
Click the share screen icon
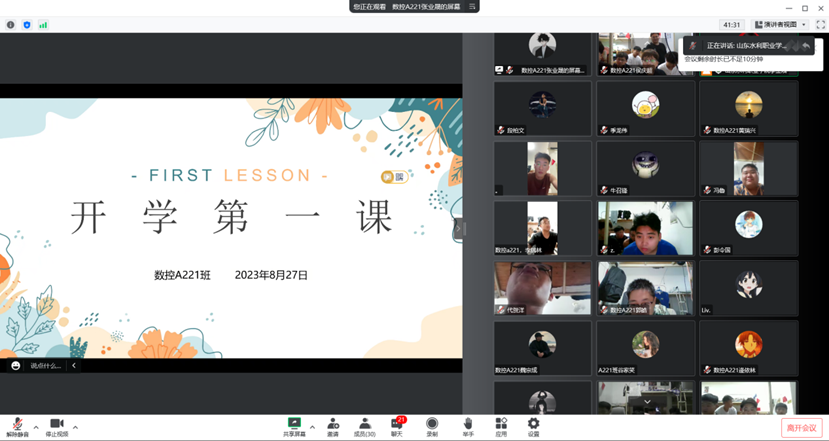(294, 424)
